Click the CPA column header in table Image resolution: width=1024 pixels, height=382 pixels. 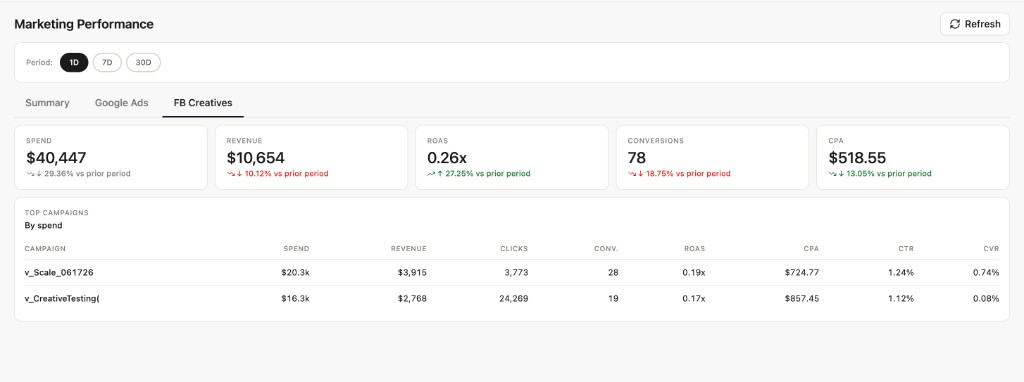811,249
